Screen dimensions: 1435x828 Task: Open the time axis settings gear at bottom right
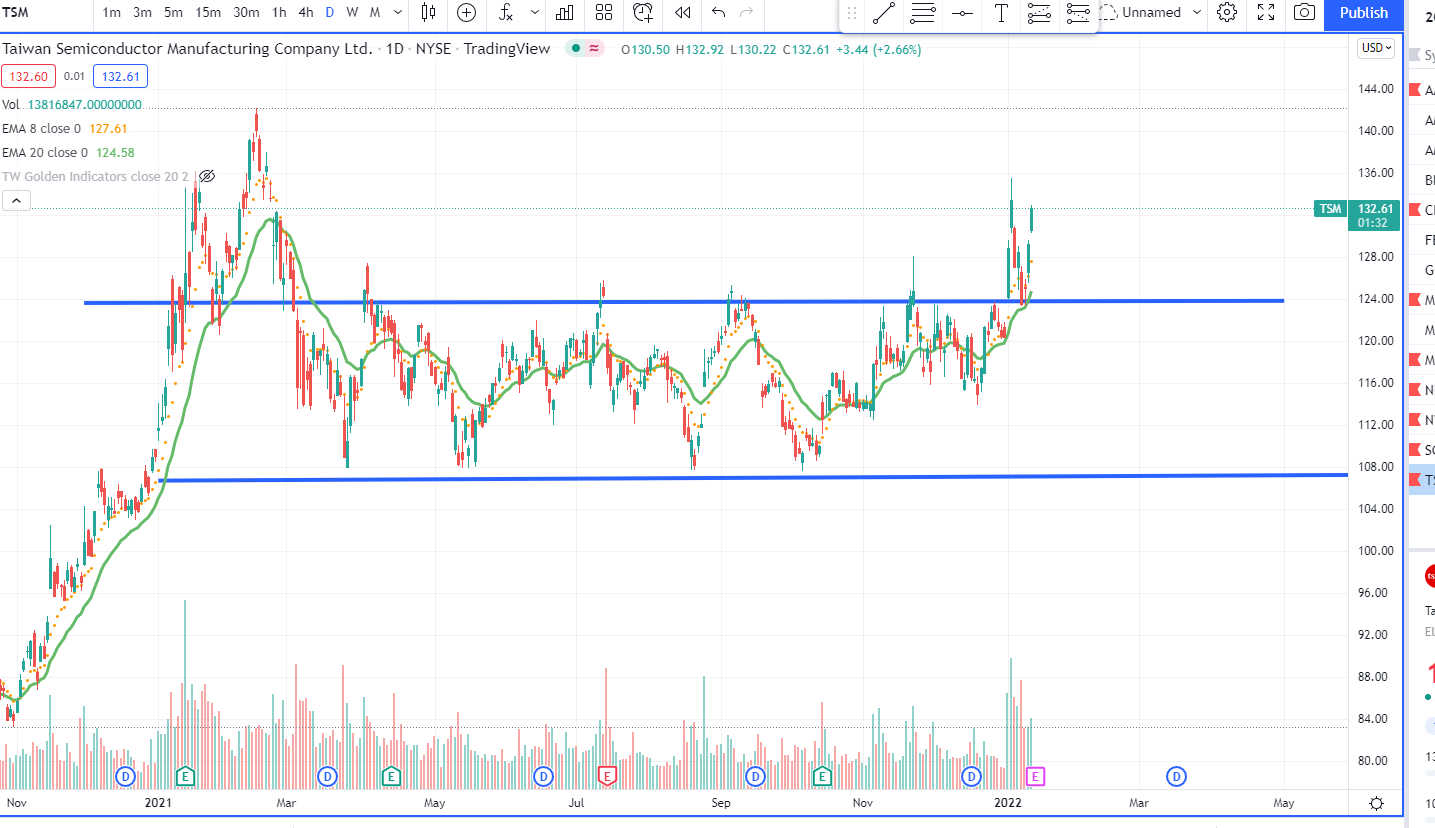[1377, 803]
